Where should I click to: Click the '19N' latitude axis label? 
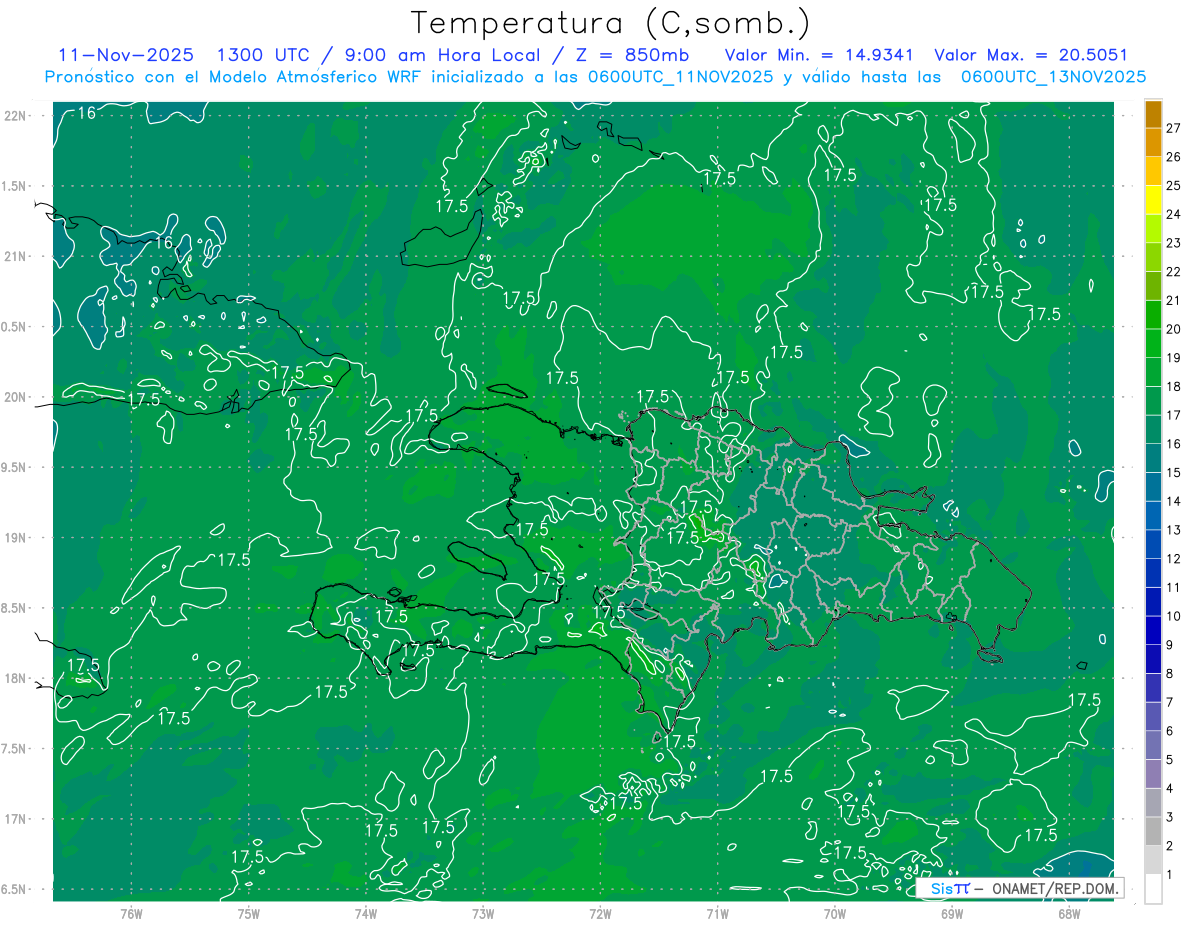[15, 537]
